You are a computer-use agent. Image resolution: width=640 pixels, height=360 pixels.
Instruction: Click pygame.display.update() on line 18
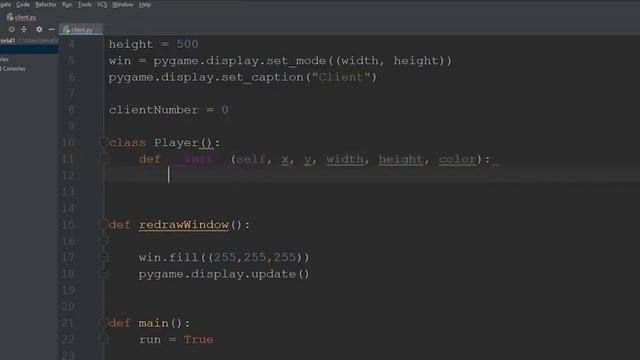[224, 274]
